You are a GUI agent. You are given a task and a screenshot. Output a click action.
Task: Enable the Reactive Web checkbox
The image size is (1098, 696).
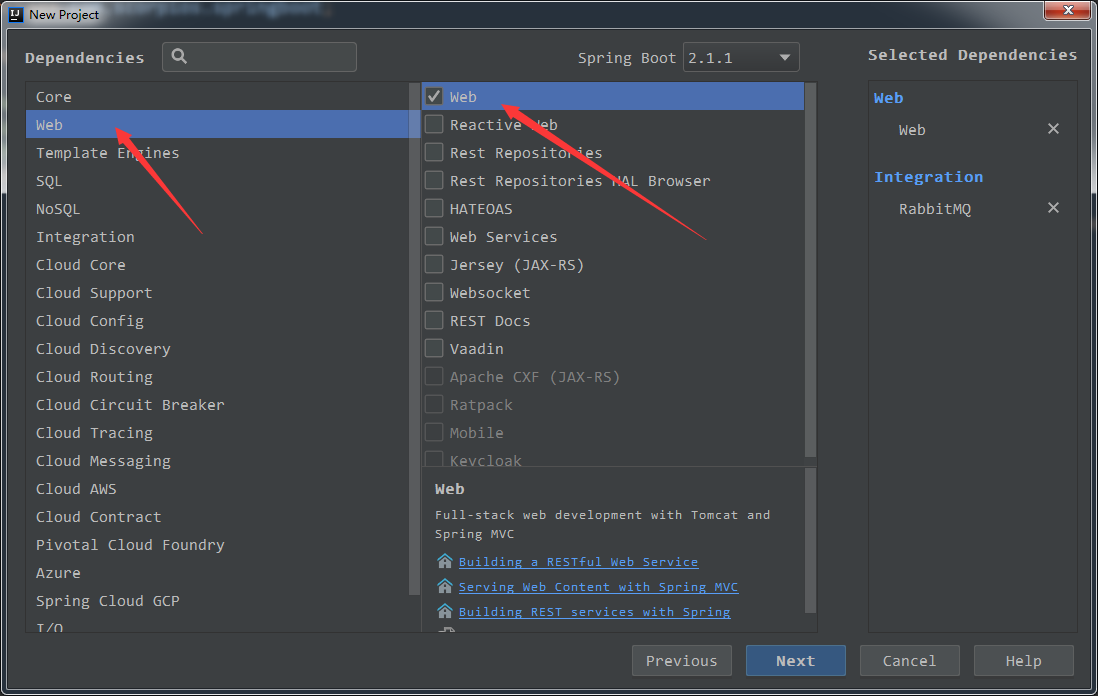tap(434, 124)
